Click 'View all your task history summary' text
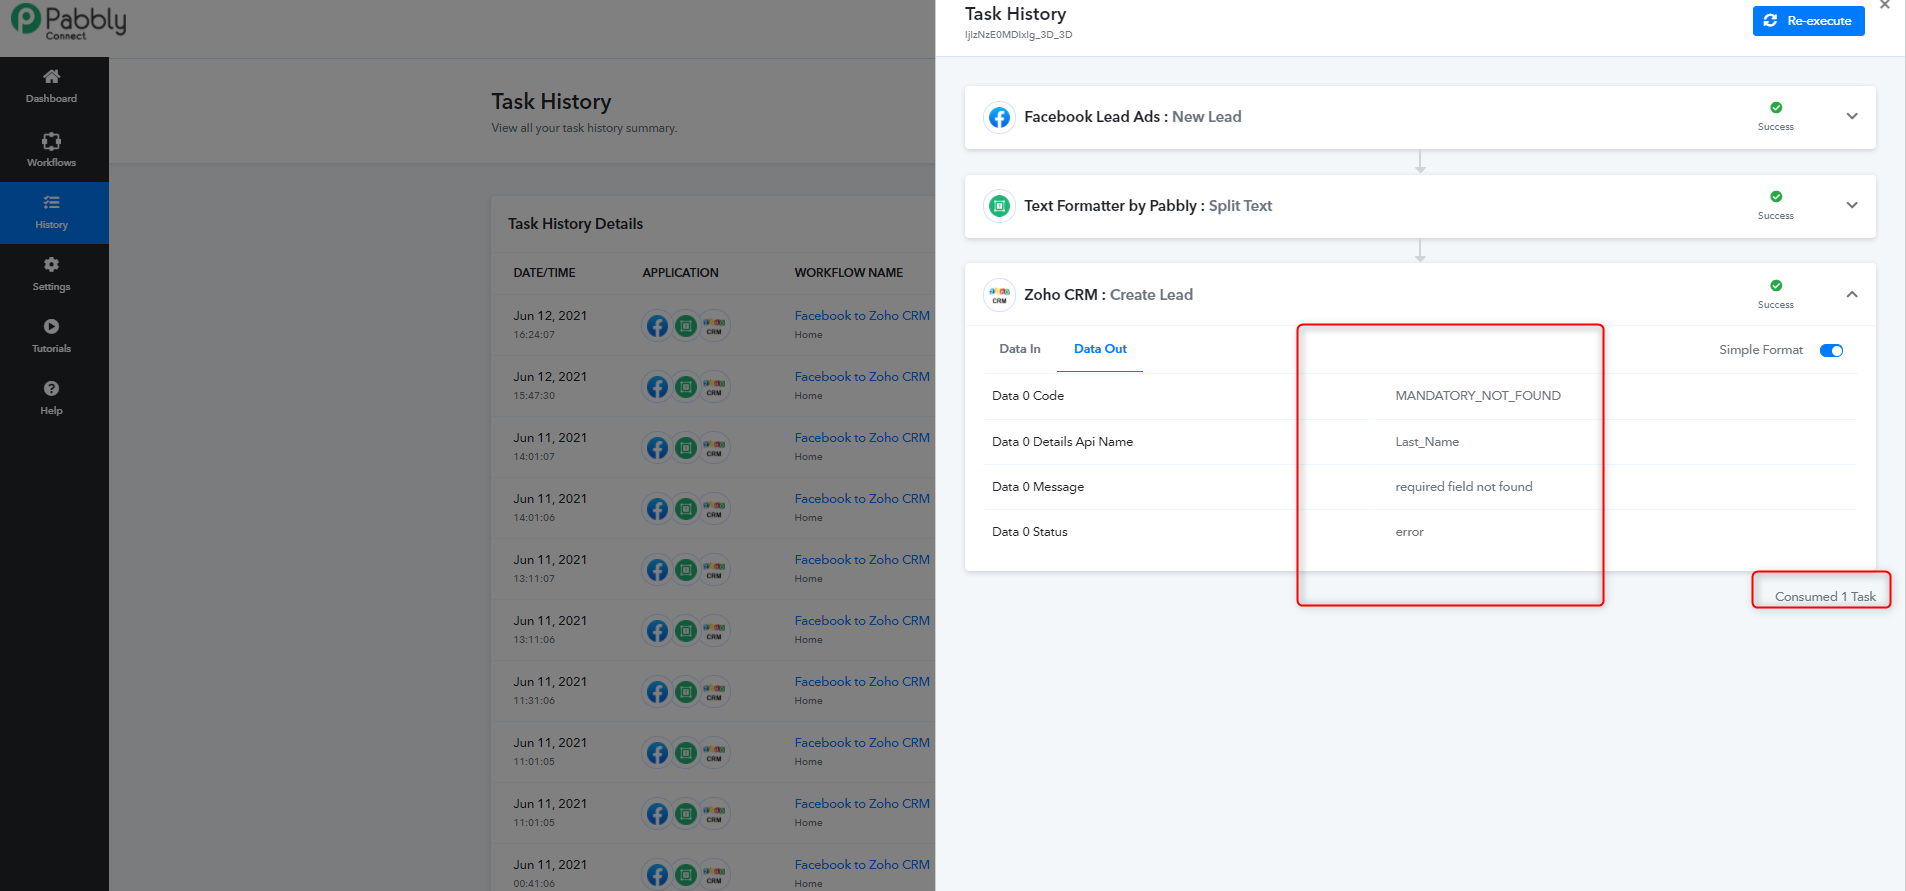This screenshot has width=1906, height=891. (584, 128)
